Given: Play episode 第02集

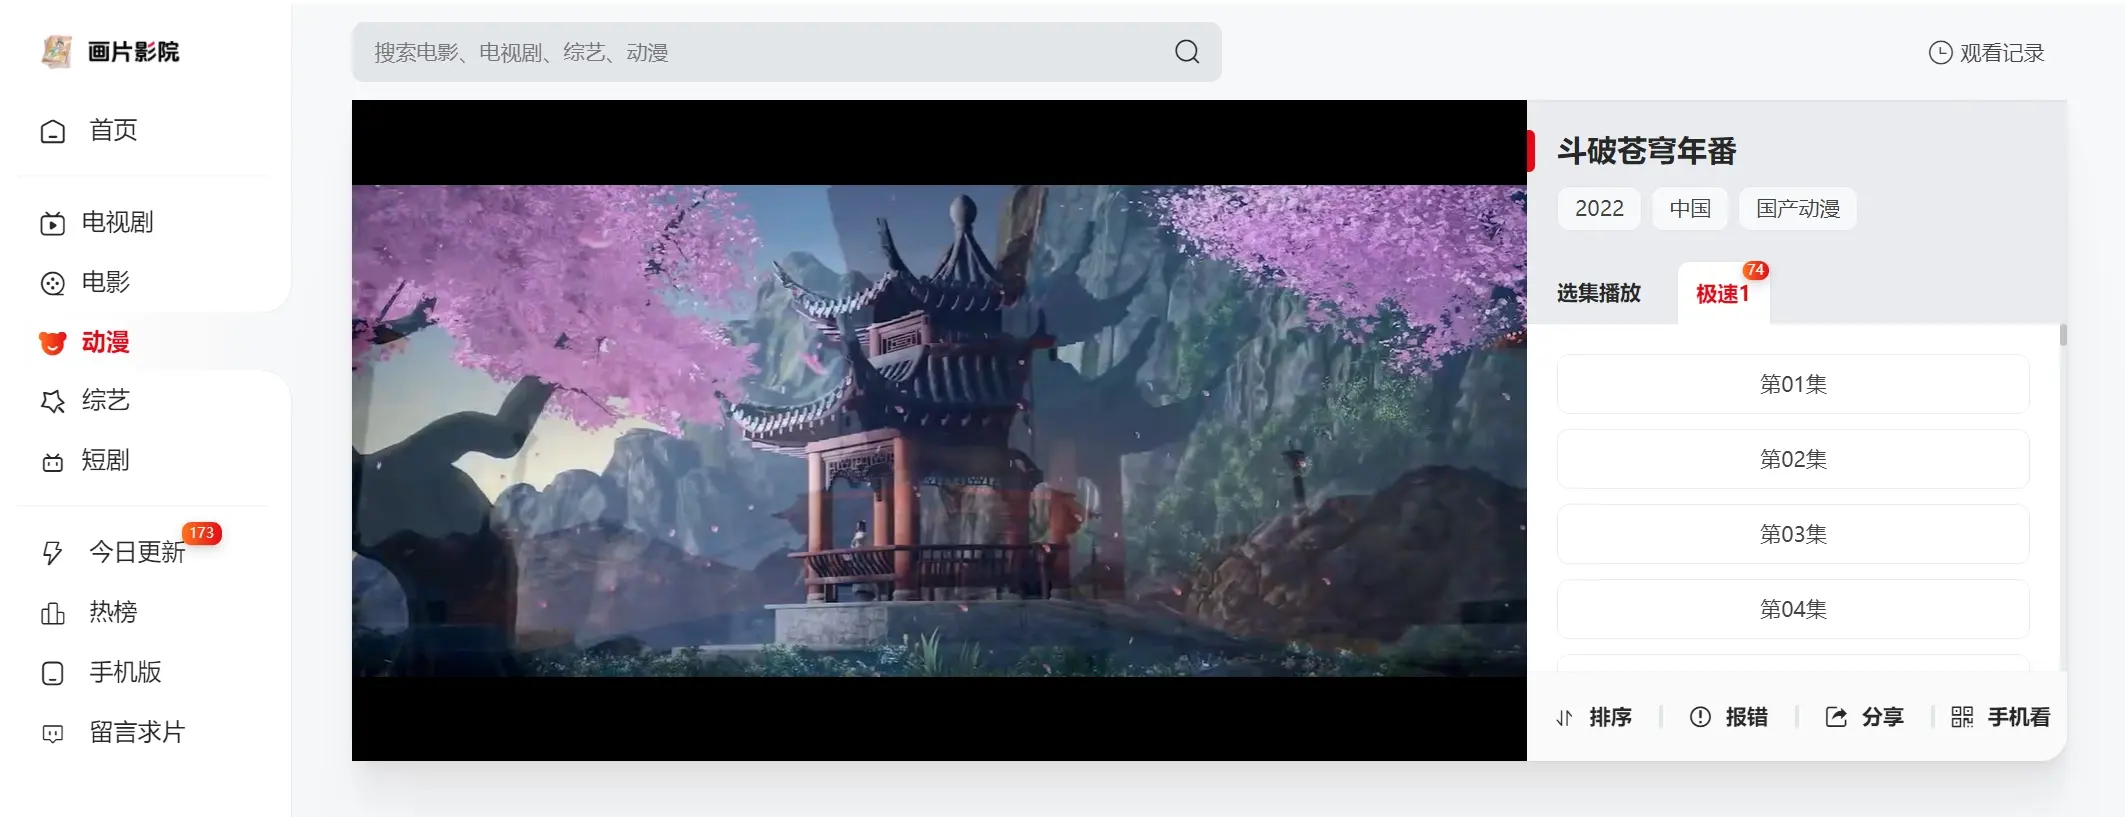Looking at the screenshot, I should 1793,459.
